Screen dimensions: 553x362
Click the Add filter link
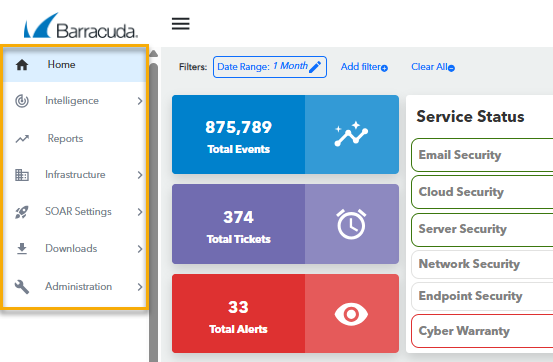pos(364,67)
